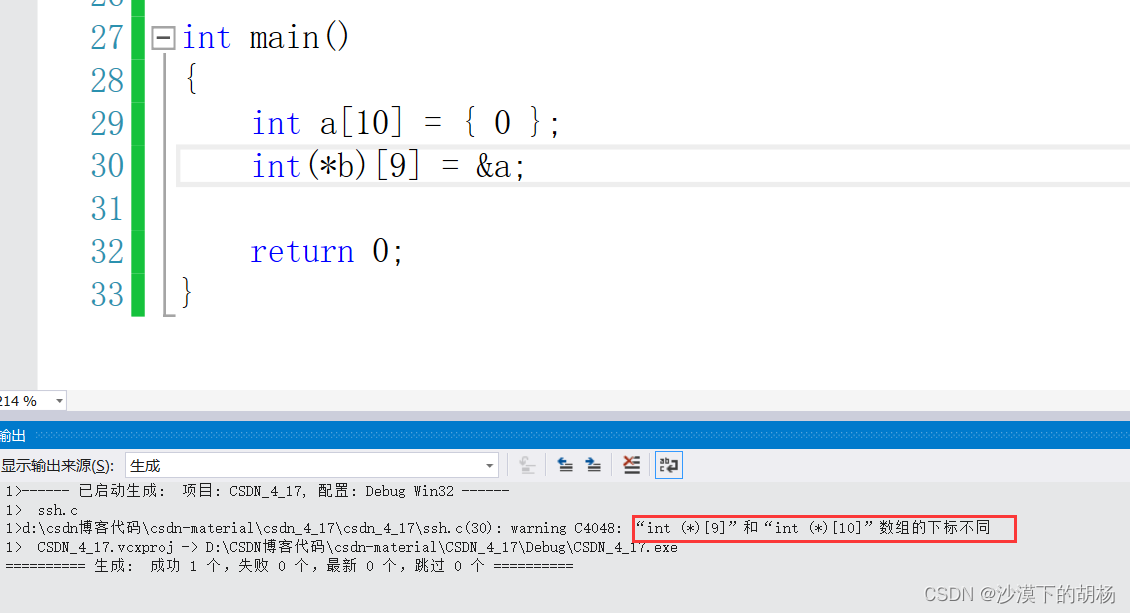
Task: Click the 'return 0;' statement
Action: pyautogui.click(x=326, y=251)
